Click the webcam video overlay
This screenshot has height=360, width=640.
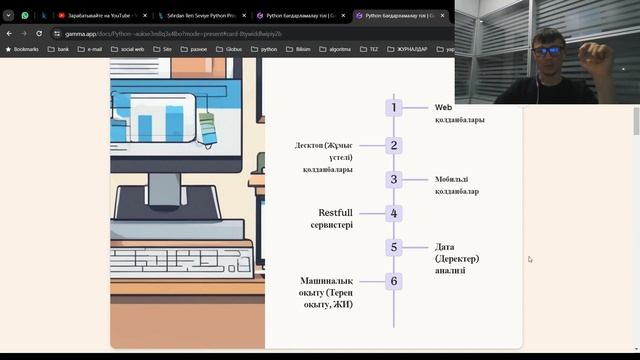547,52
